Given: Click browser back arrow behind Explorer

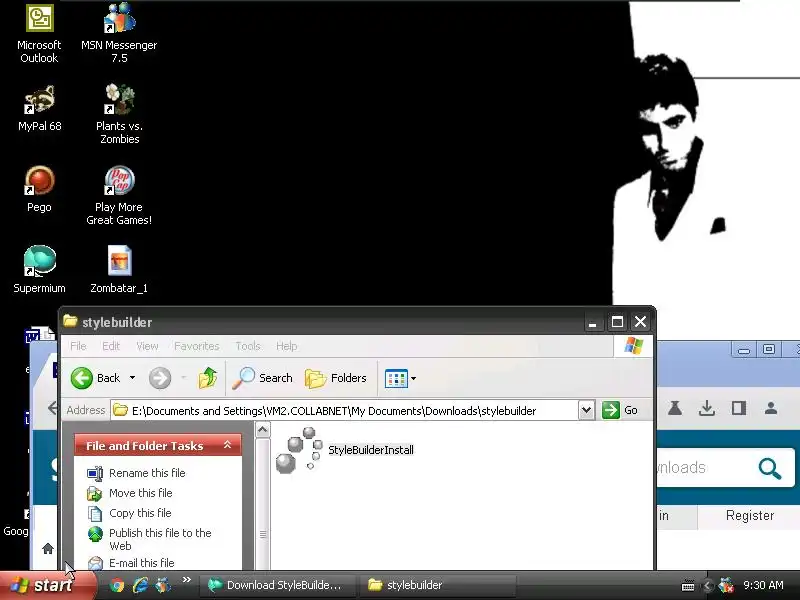Looking at the screenshot, I should tap(53, 408).
